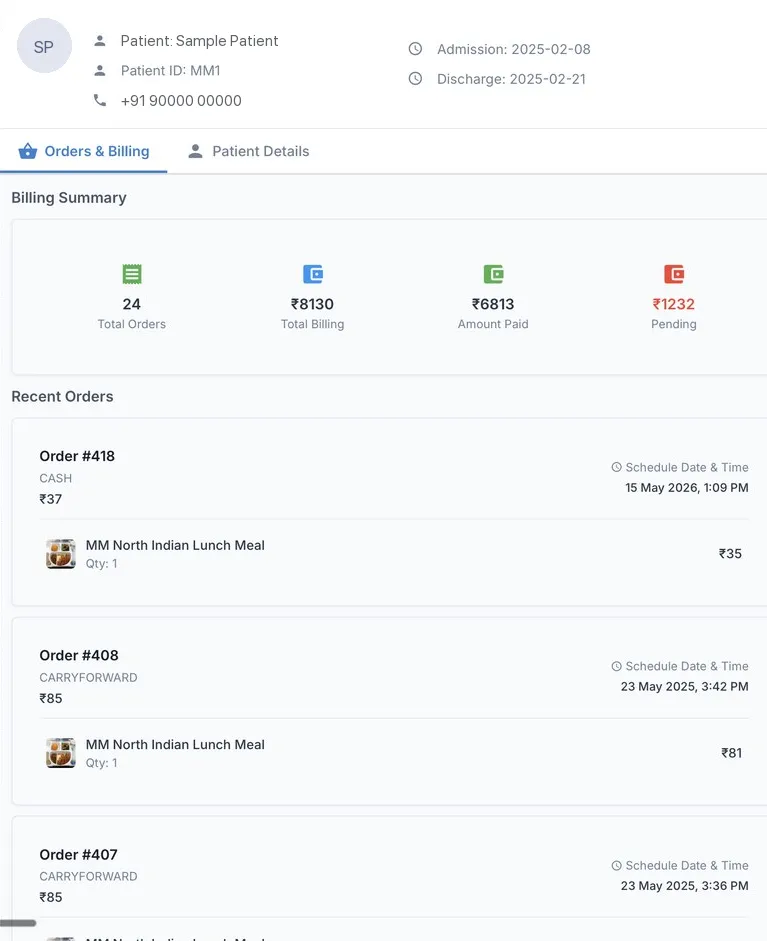Open Order #408 heading
Viewport: 767px width, 941px height.
(79, 655)
